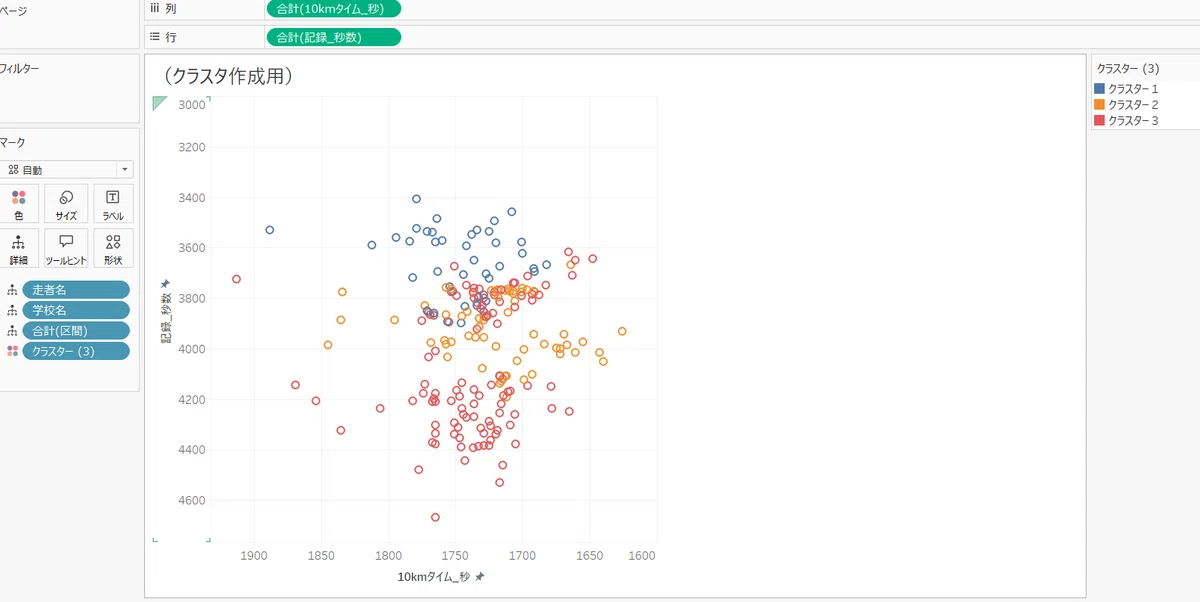Viewport: 1200px width, 602px height.
Task: Open the ラベル (Label) marks card
Action: click(113, 203)
